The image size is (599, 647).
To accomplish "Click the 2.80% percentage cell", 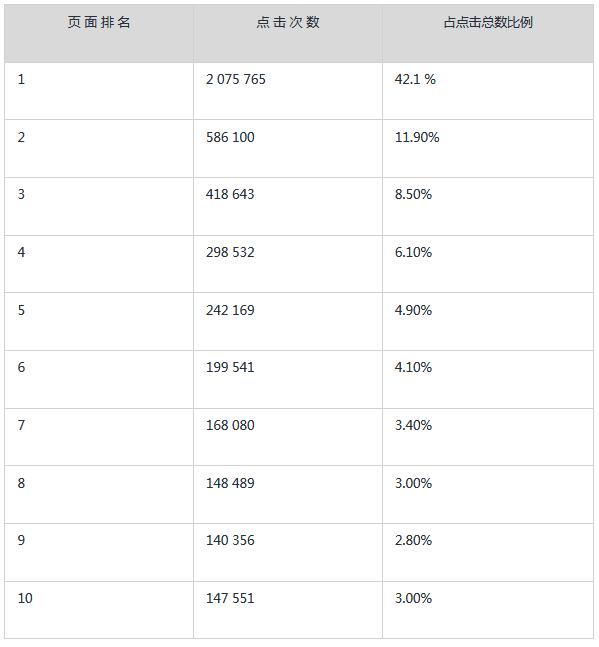I will pyautogui.click(x=488, y=552).
